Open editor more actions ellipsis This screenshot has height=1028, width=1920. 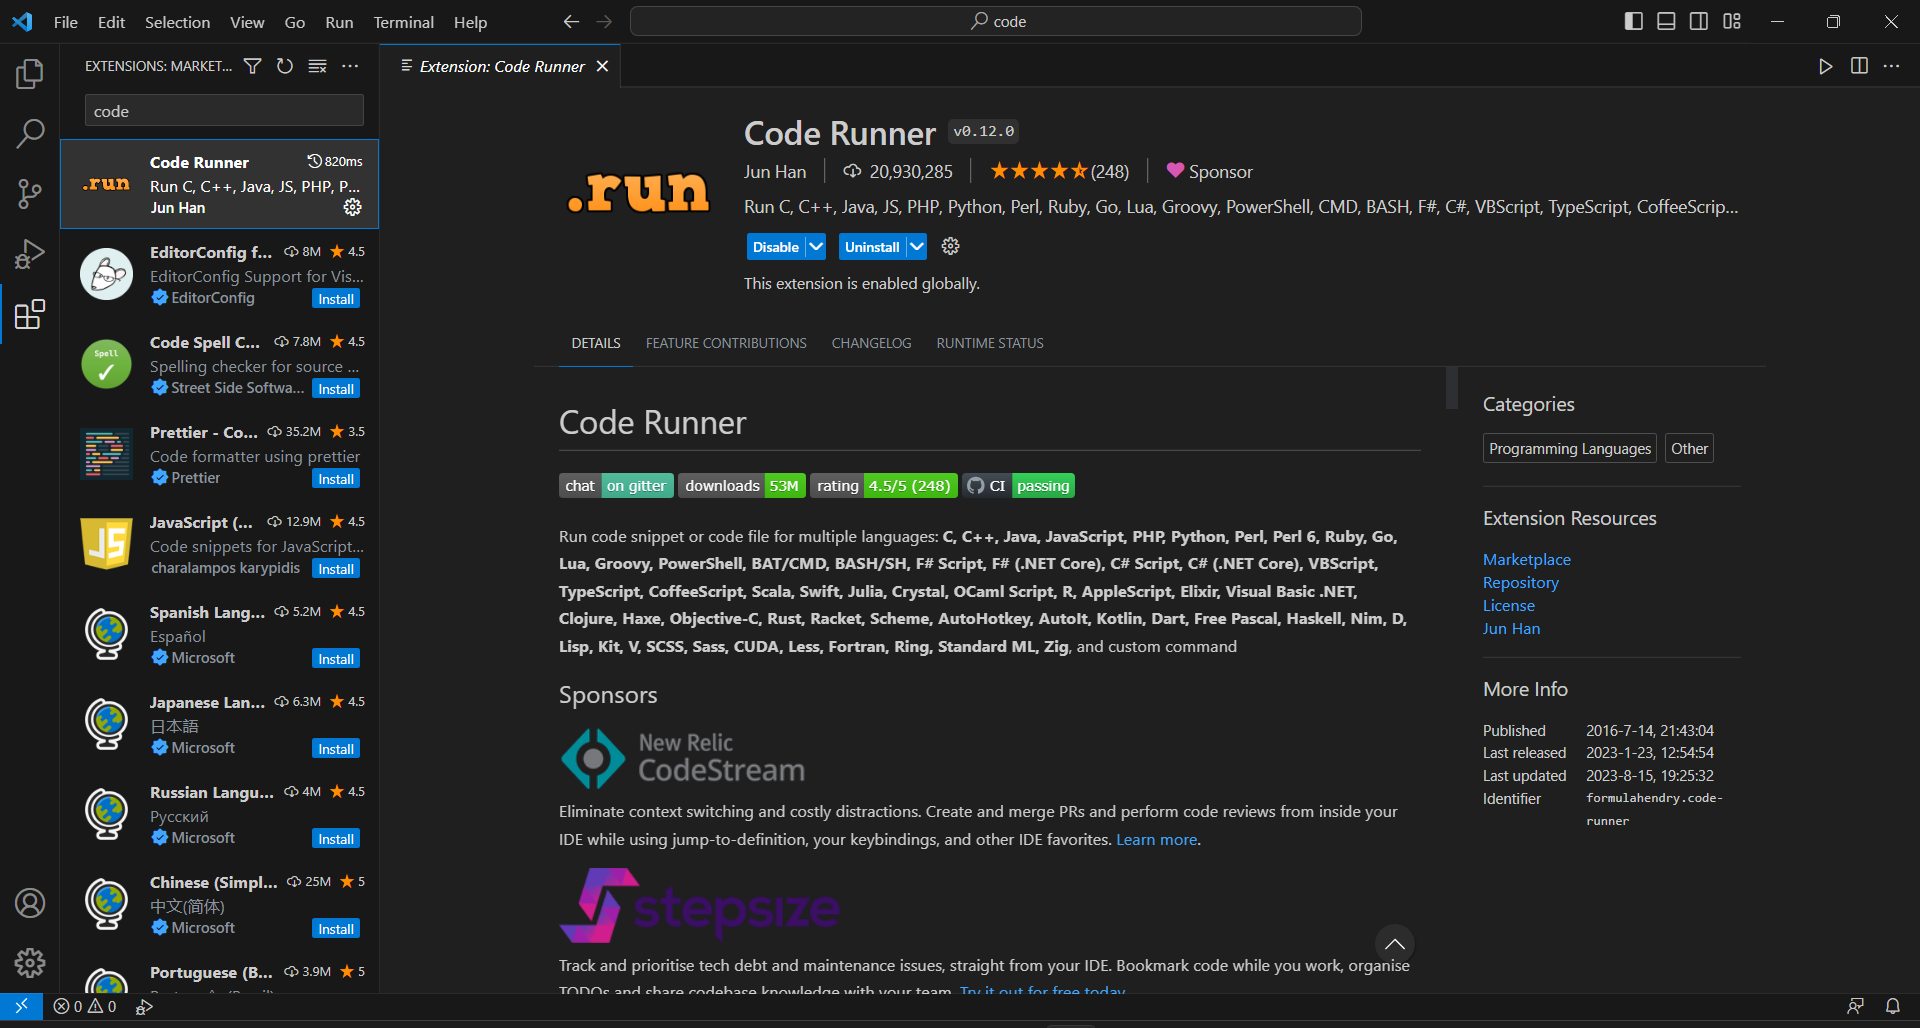pos(1891,66)
